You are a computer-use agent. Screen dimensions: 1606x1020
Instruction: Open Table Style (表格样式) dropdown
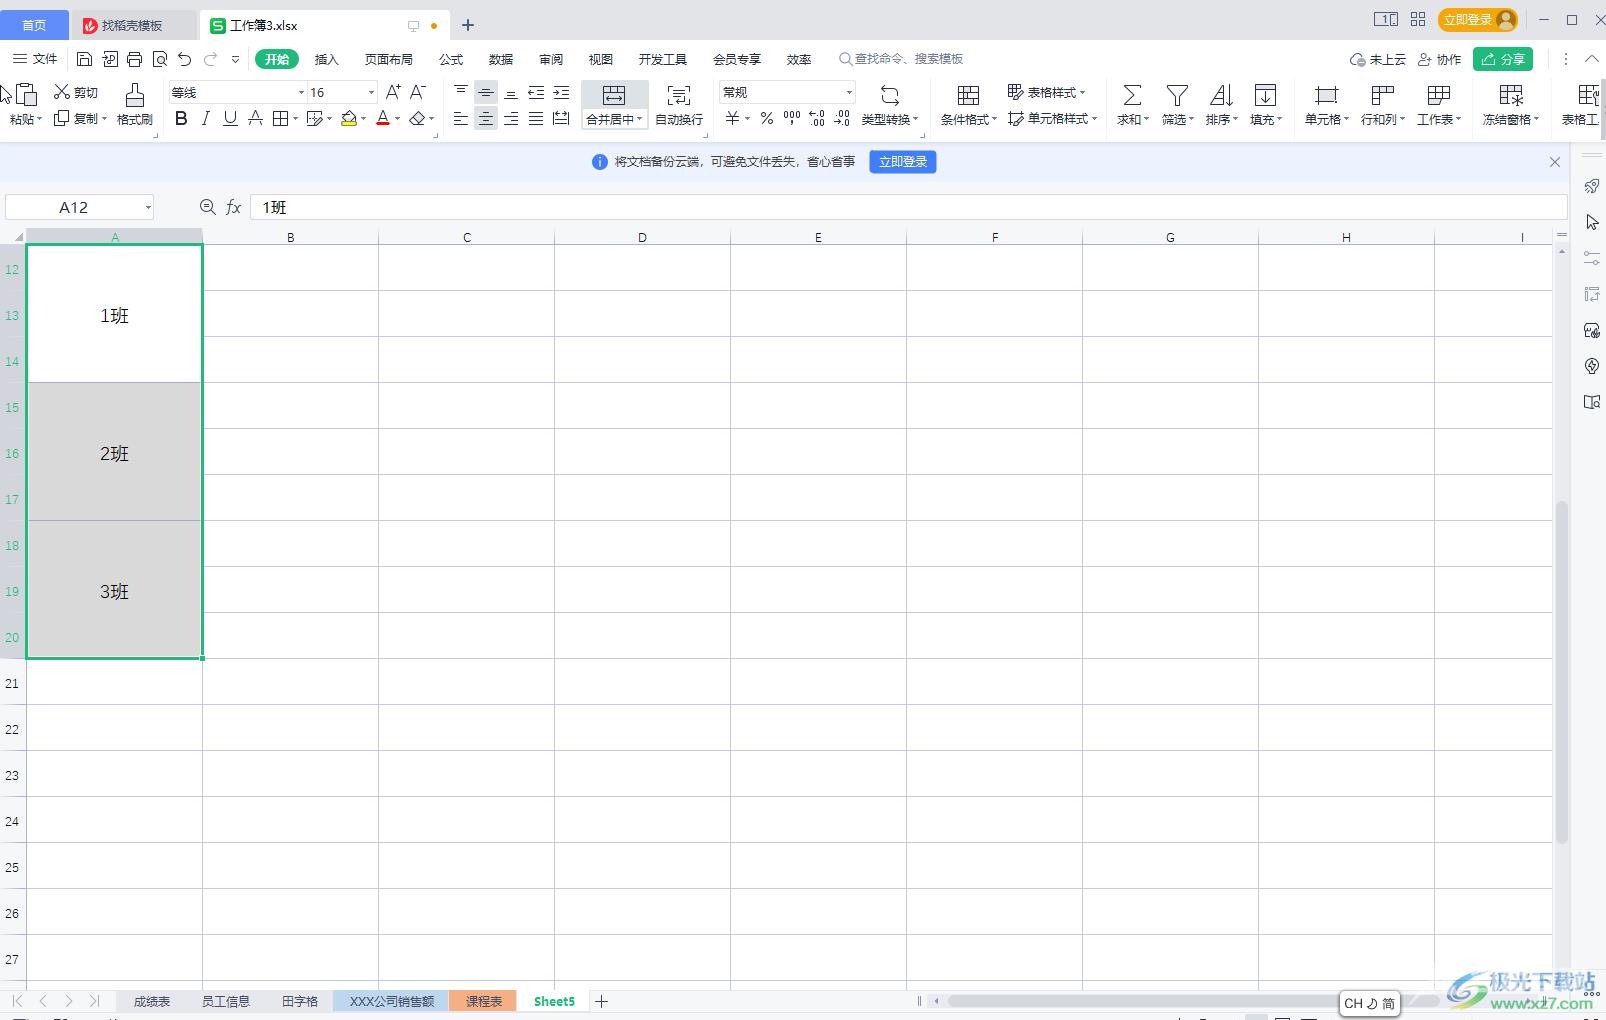pyautogui.click(x=1046, y=92)
